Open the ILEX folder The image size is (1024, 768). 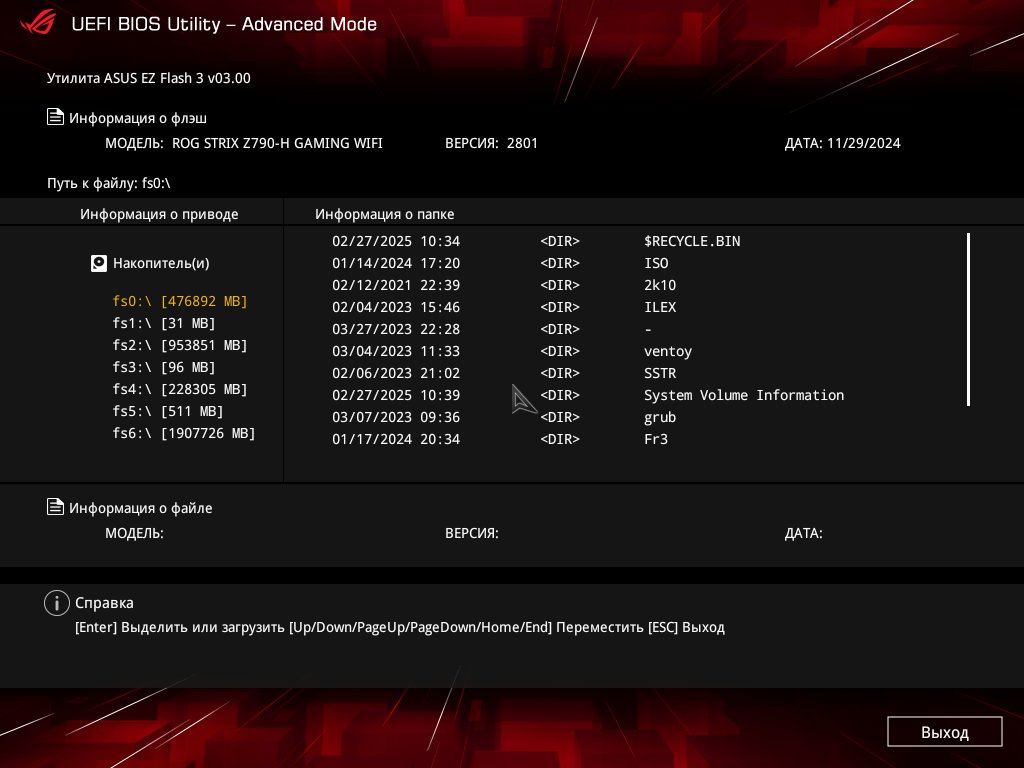click(660, 307)
